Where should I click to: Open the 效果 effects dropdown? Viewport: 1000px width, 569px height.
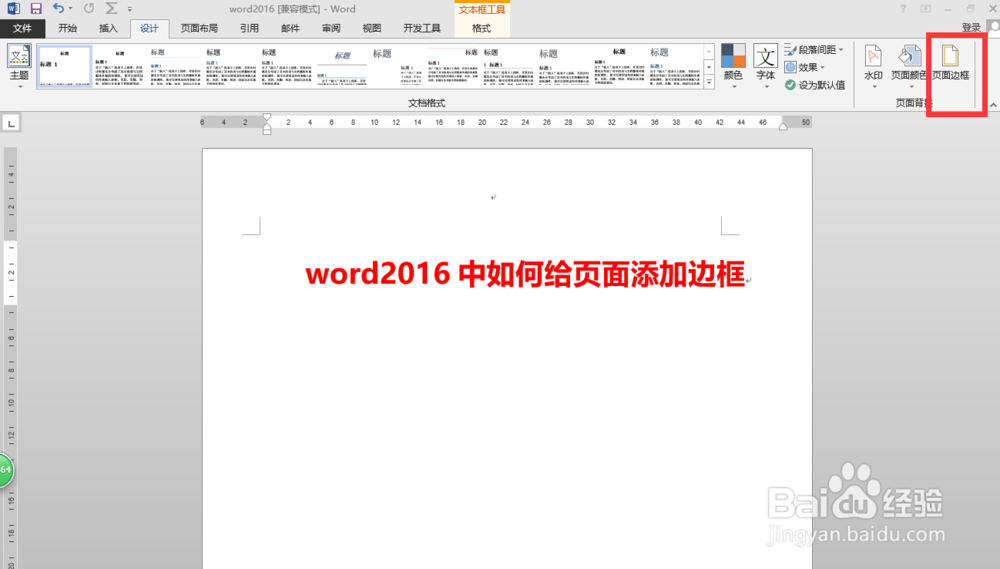(805, 67)
